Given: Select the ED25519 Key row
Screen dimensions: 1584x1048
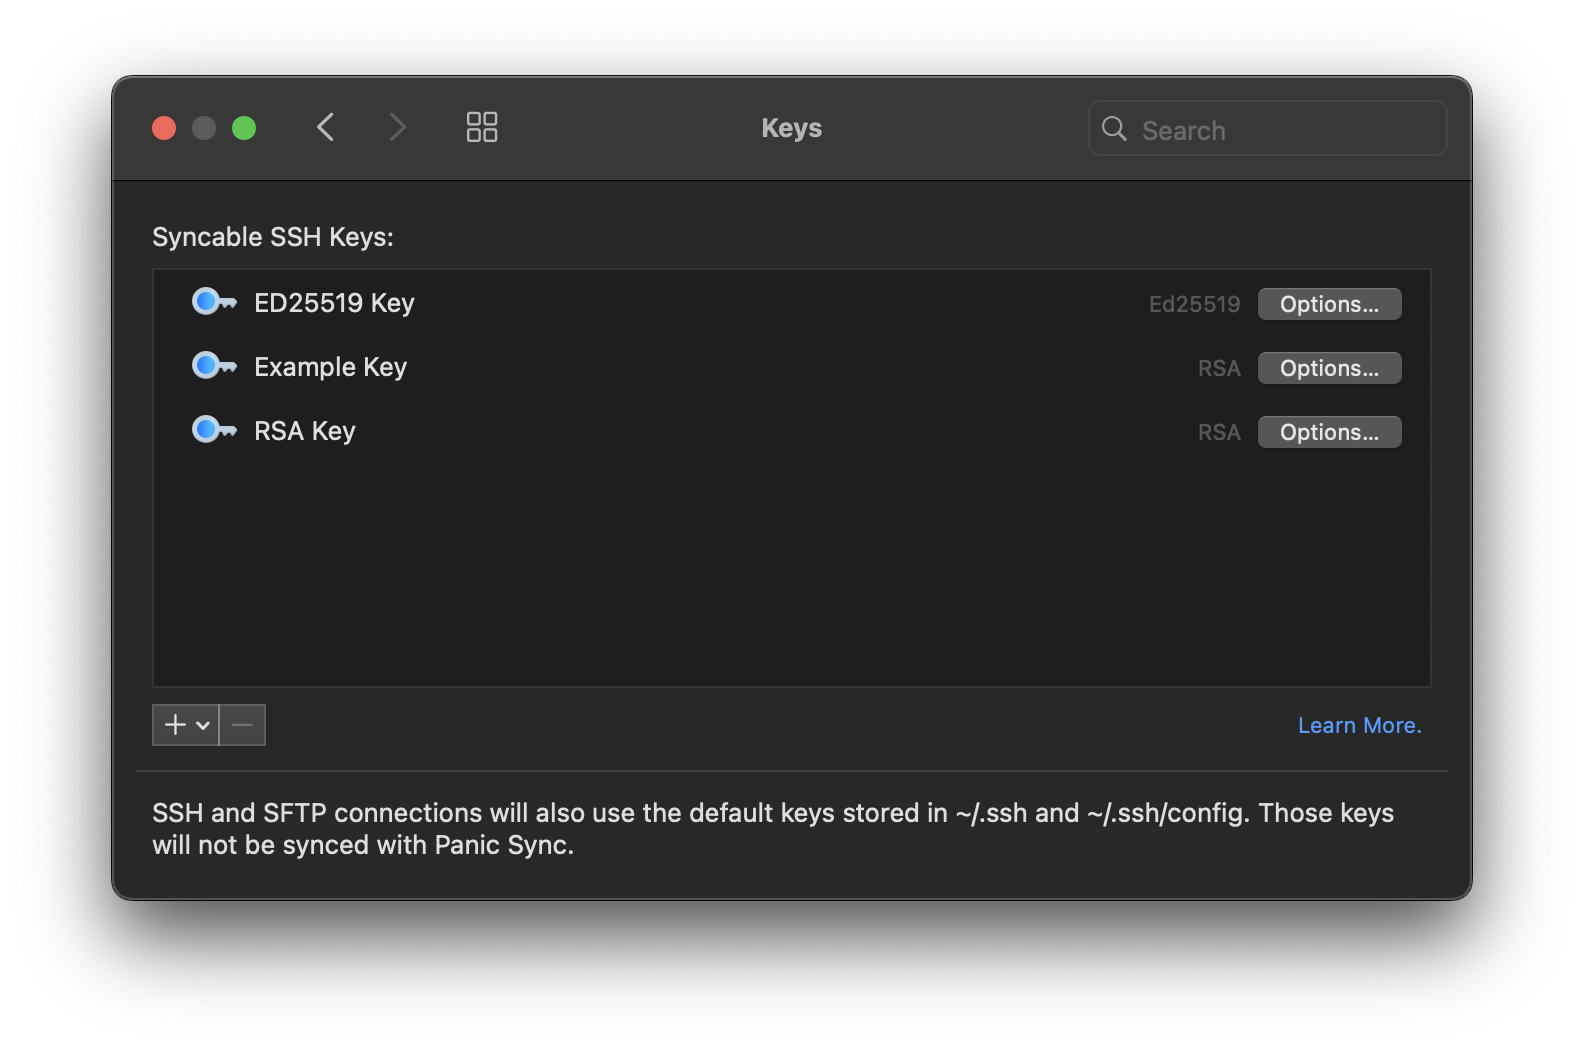Looking at the screenshot, I should pyautogui.click(x=791, y=303).
